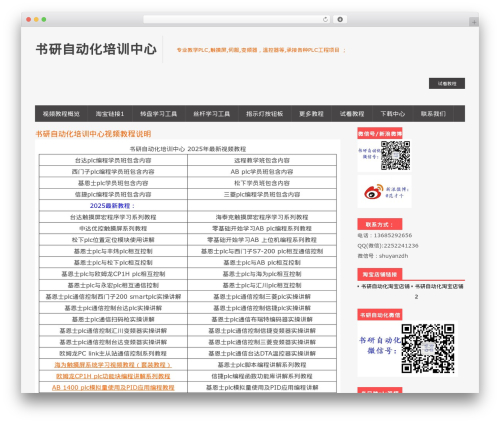
Task: Click the shuyanzdh WeChat ID text
Action: coord(393,256)
